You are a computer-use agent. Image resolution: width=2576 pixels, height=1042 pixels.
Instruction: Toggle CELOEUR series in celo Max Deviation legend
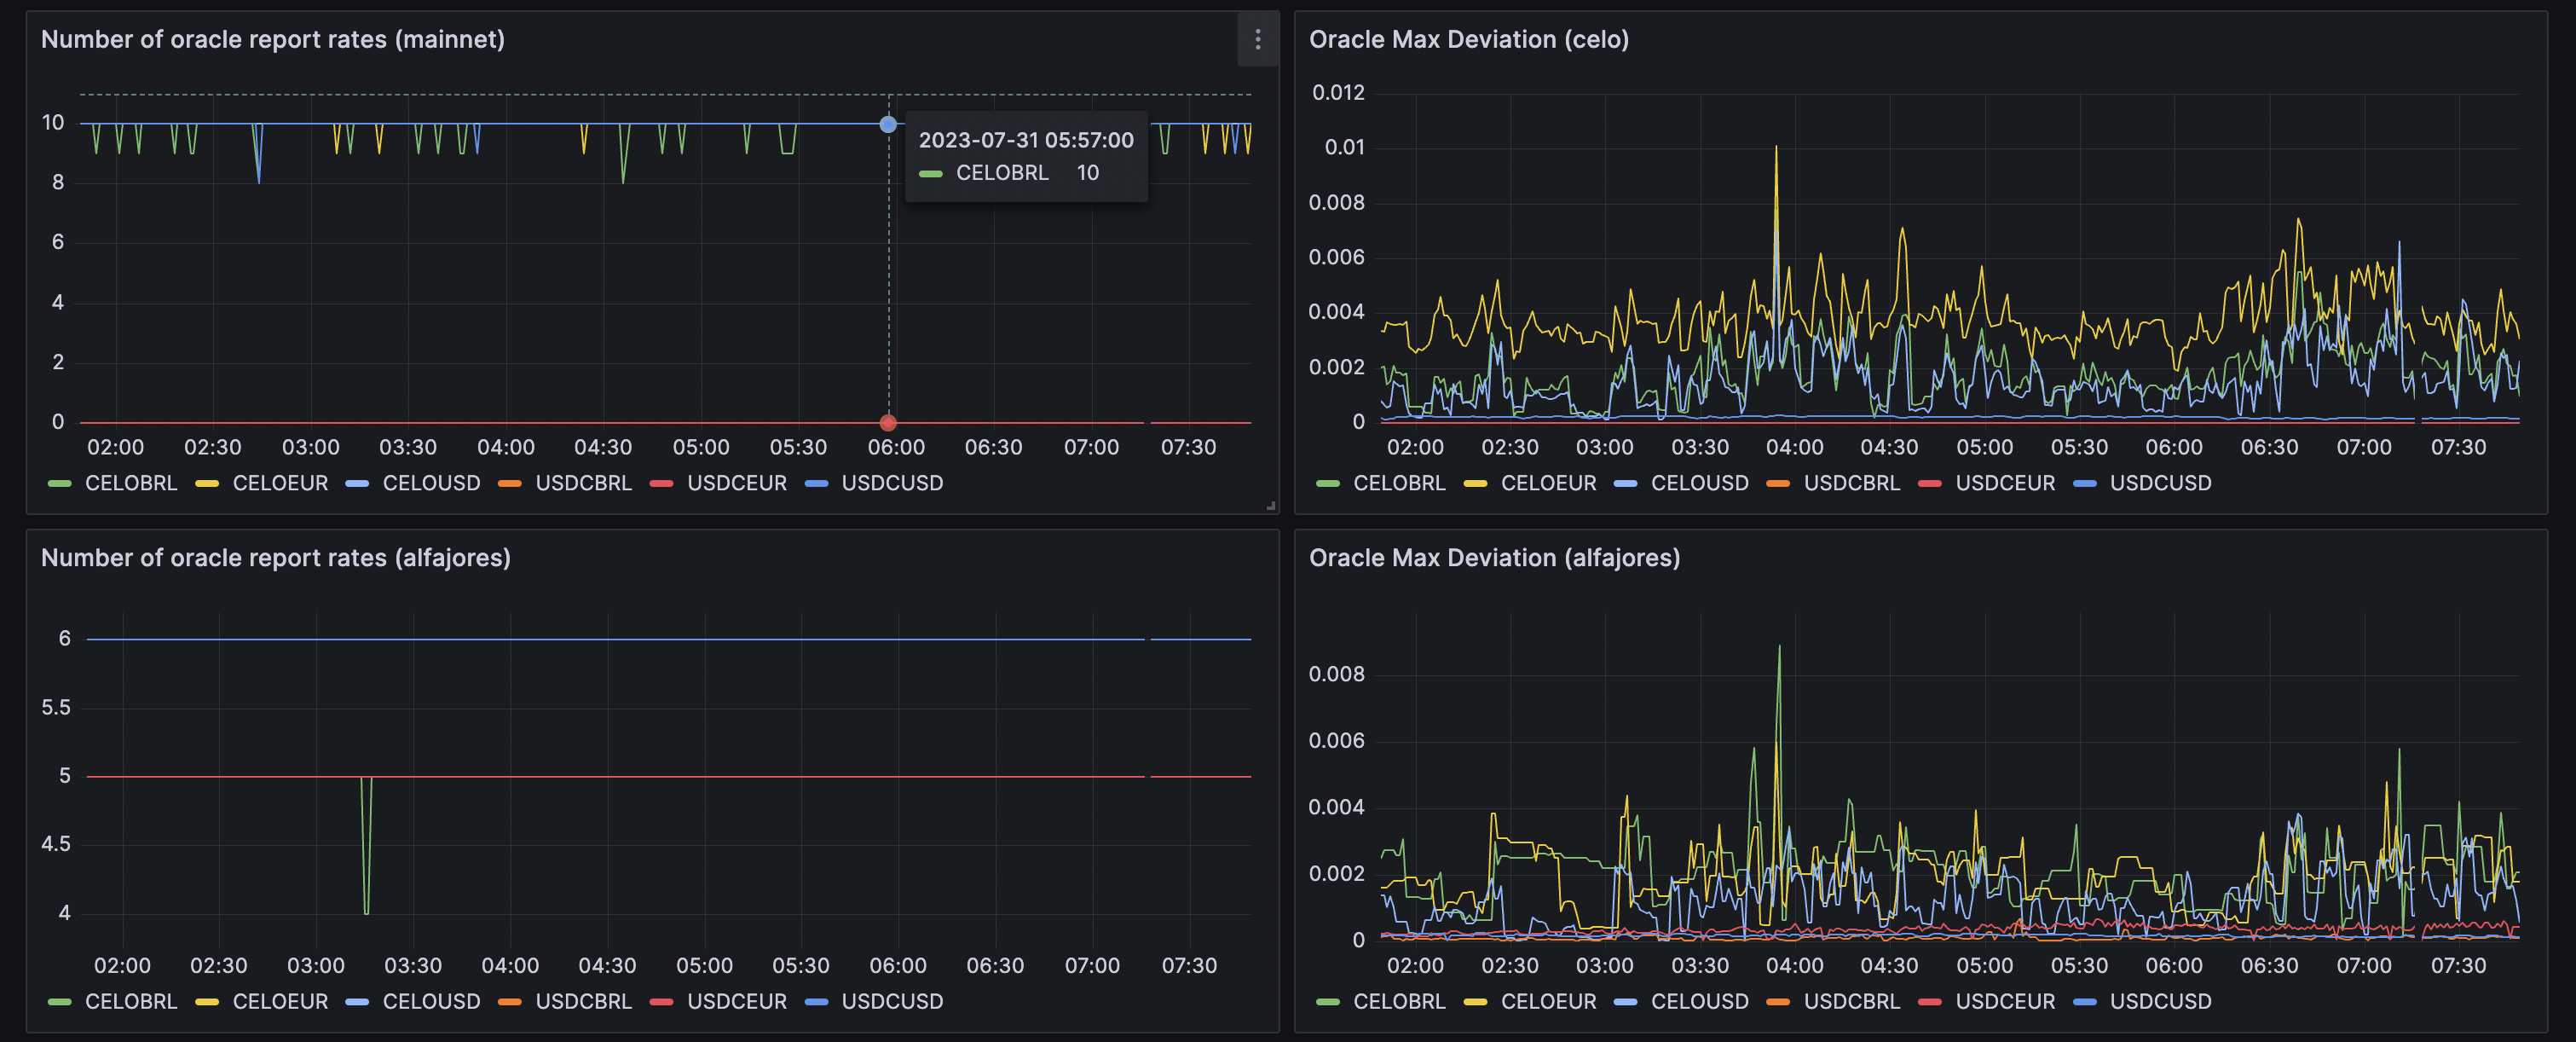1548,483
